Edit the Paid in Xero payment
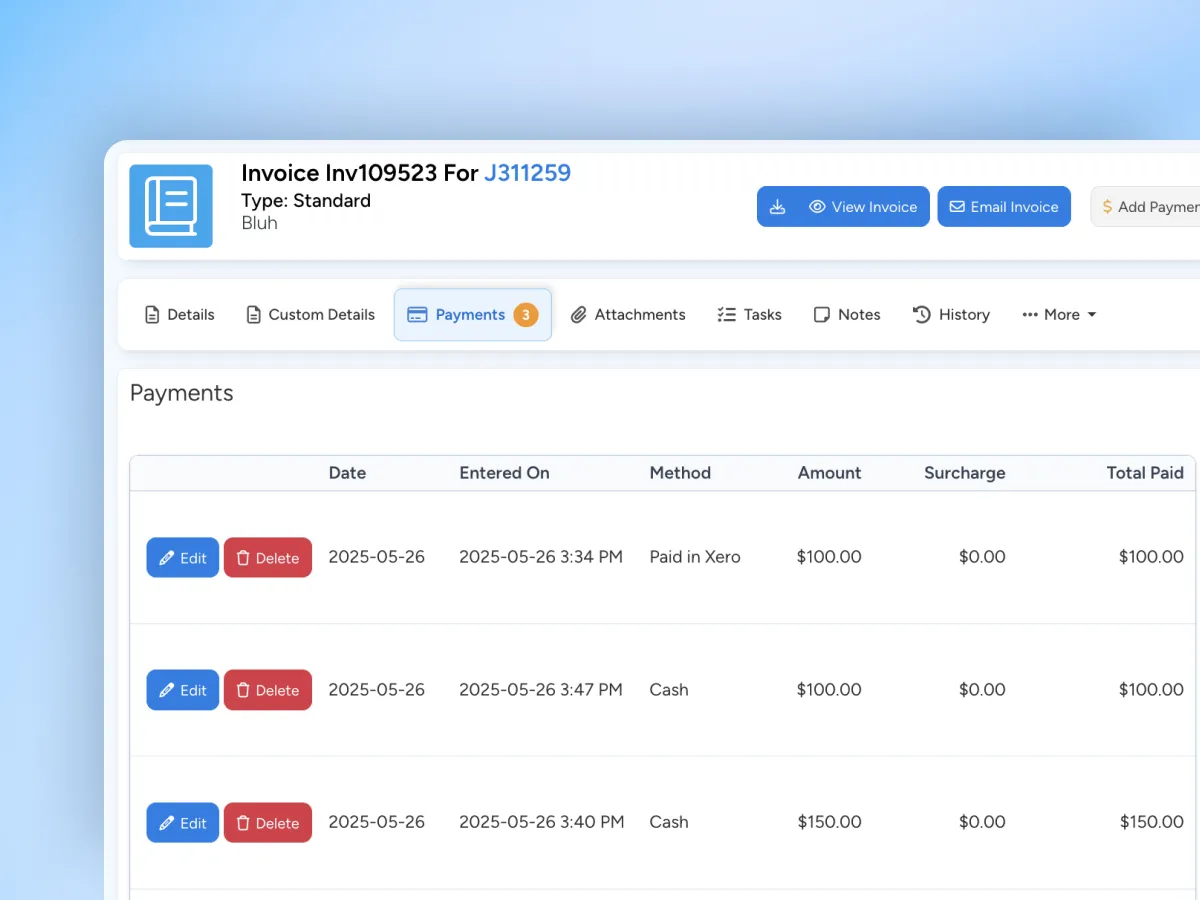Screen dimensions: 1200x900 (183, 558)
